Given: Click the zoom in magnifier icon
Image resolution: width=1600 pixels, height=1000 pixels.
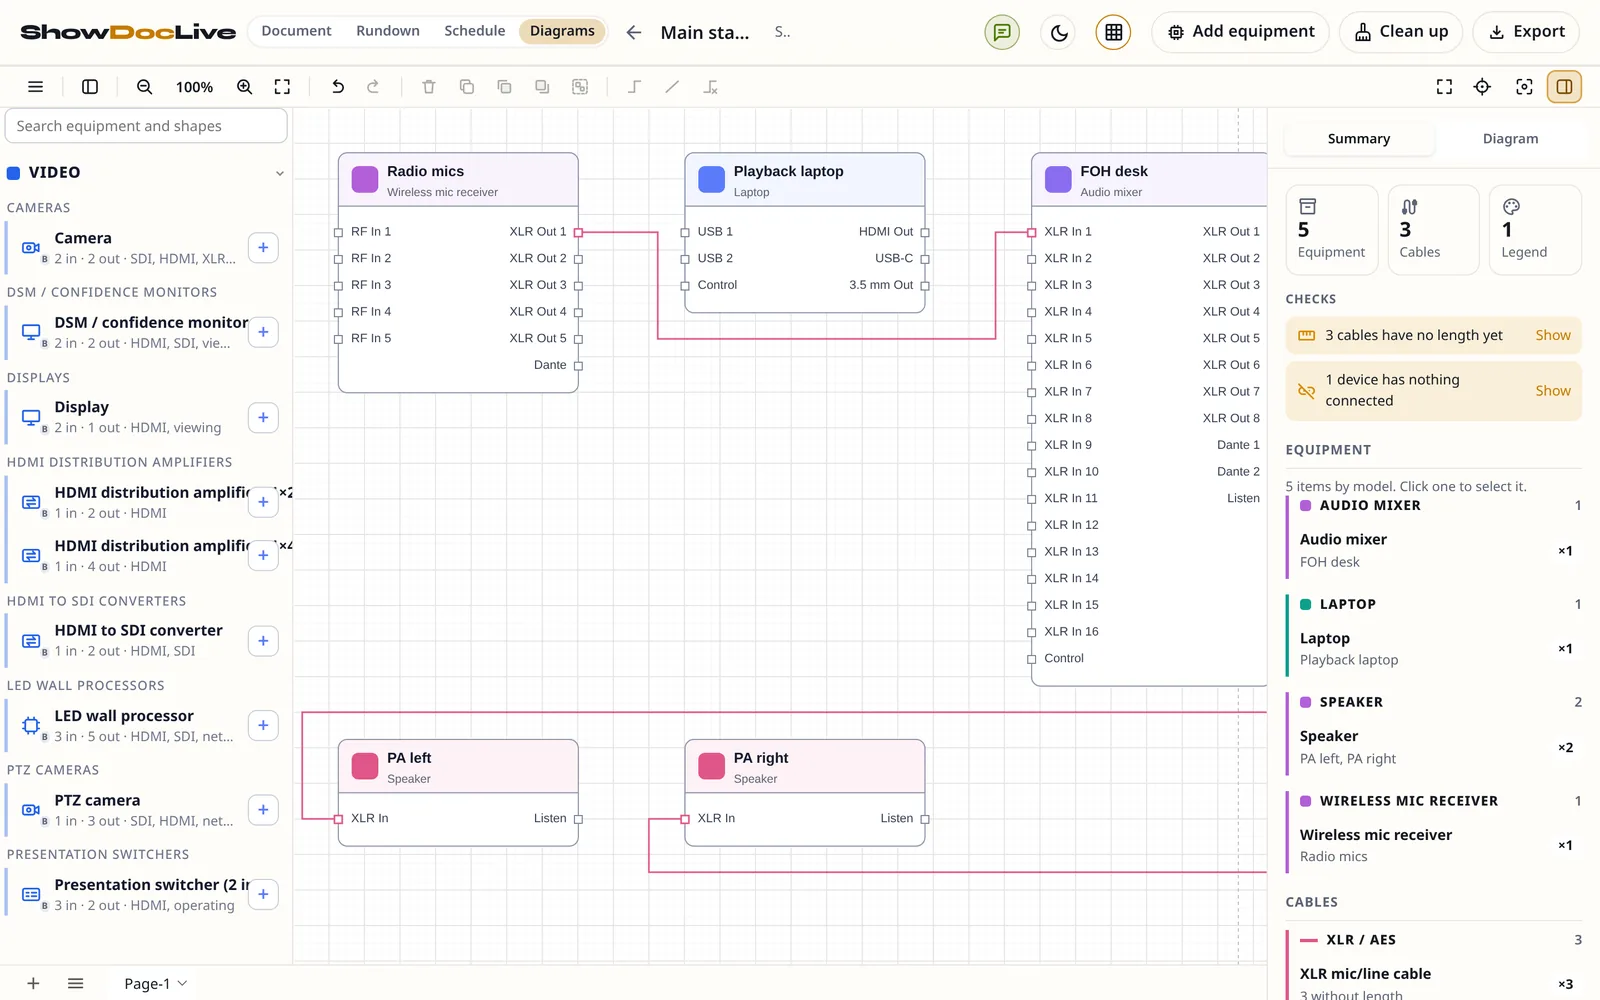Looking at the screenshot, I should click(245, 87).
